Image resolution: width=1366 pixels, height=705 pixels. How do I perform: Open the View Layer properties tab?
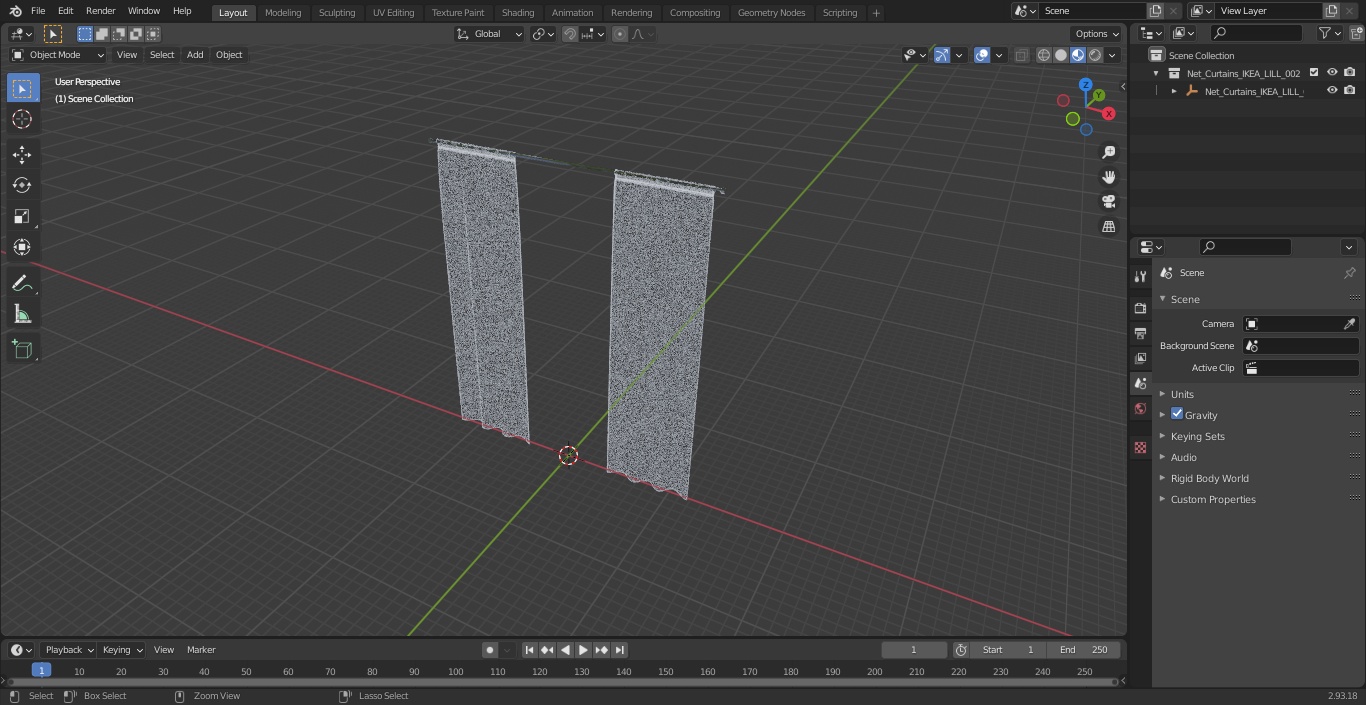[1140, 358]
